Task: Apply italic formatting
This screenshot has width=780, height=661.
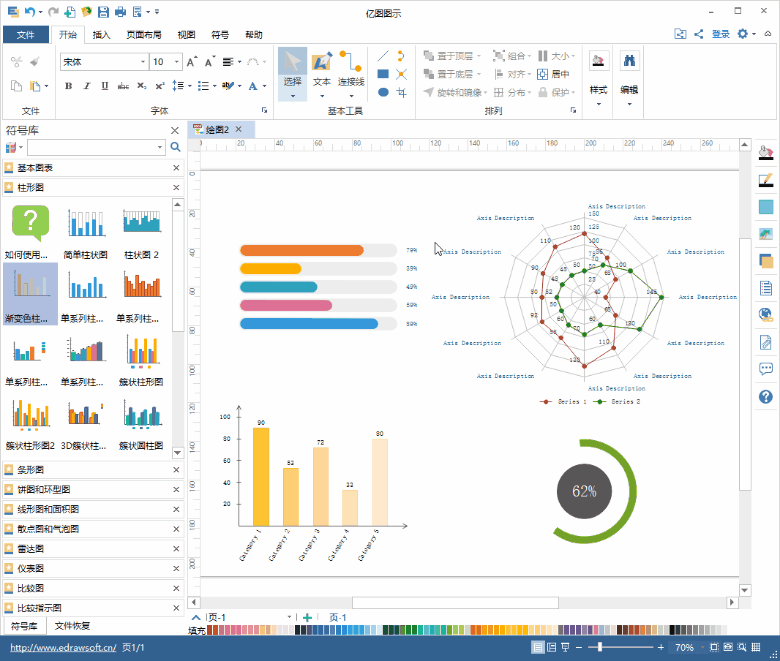Action: [87, 86]
